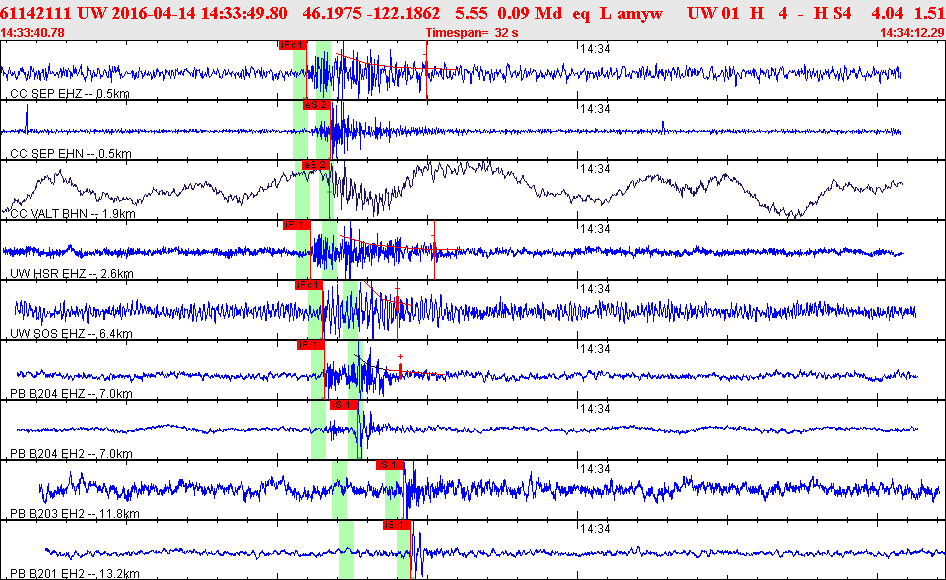Screen dimensions: 946x580
Task: Click the coordinates 46.1975 -122.1862
Action: tap(371, 13)
